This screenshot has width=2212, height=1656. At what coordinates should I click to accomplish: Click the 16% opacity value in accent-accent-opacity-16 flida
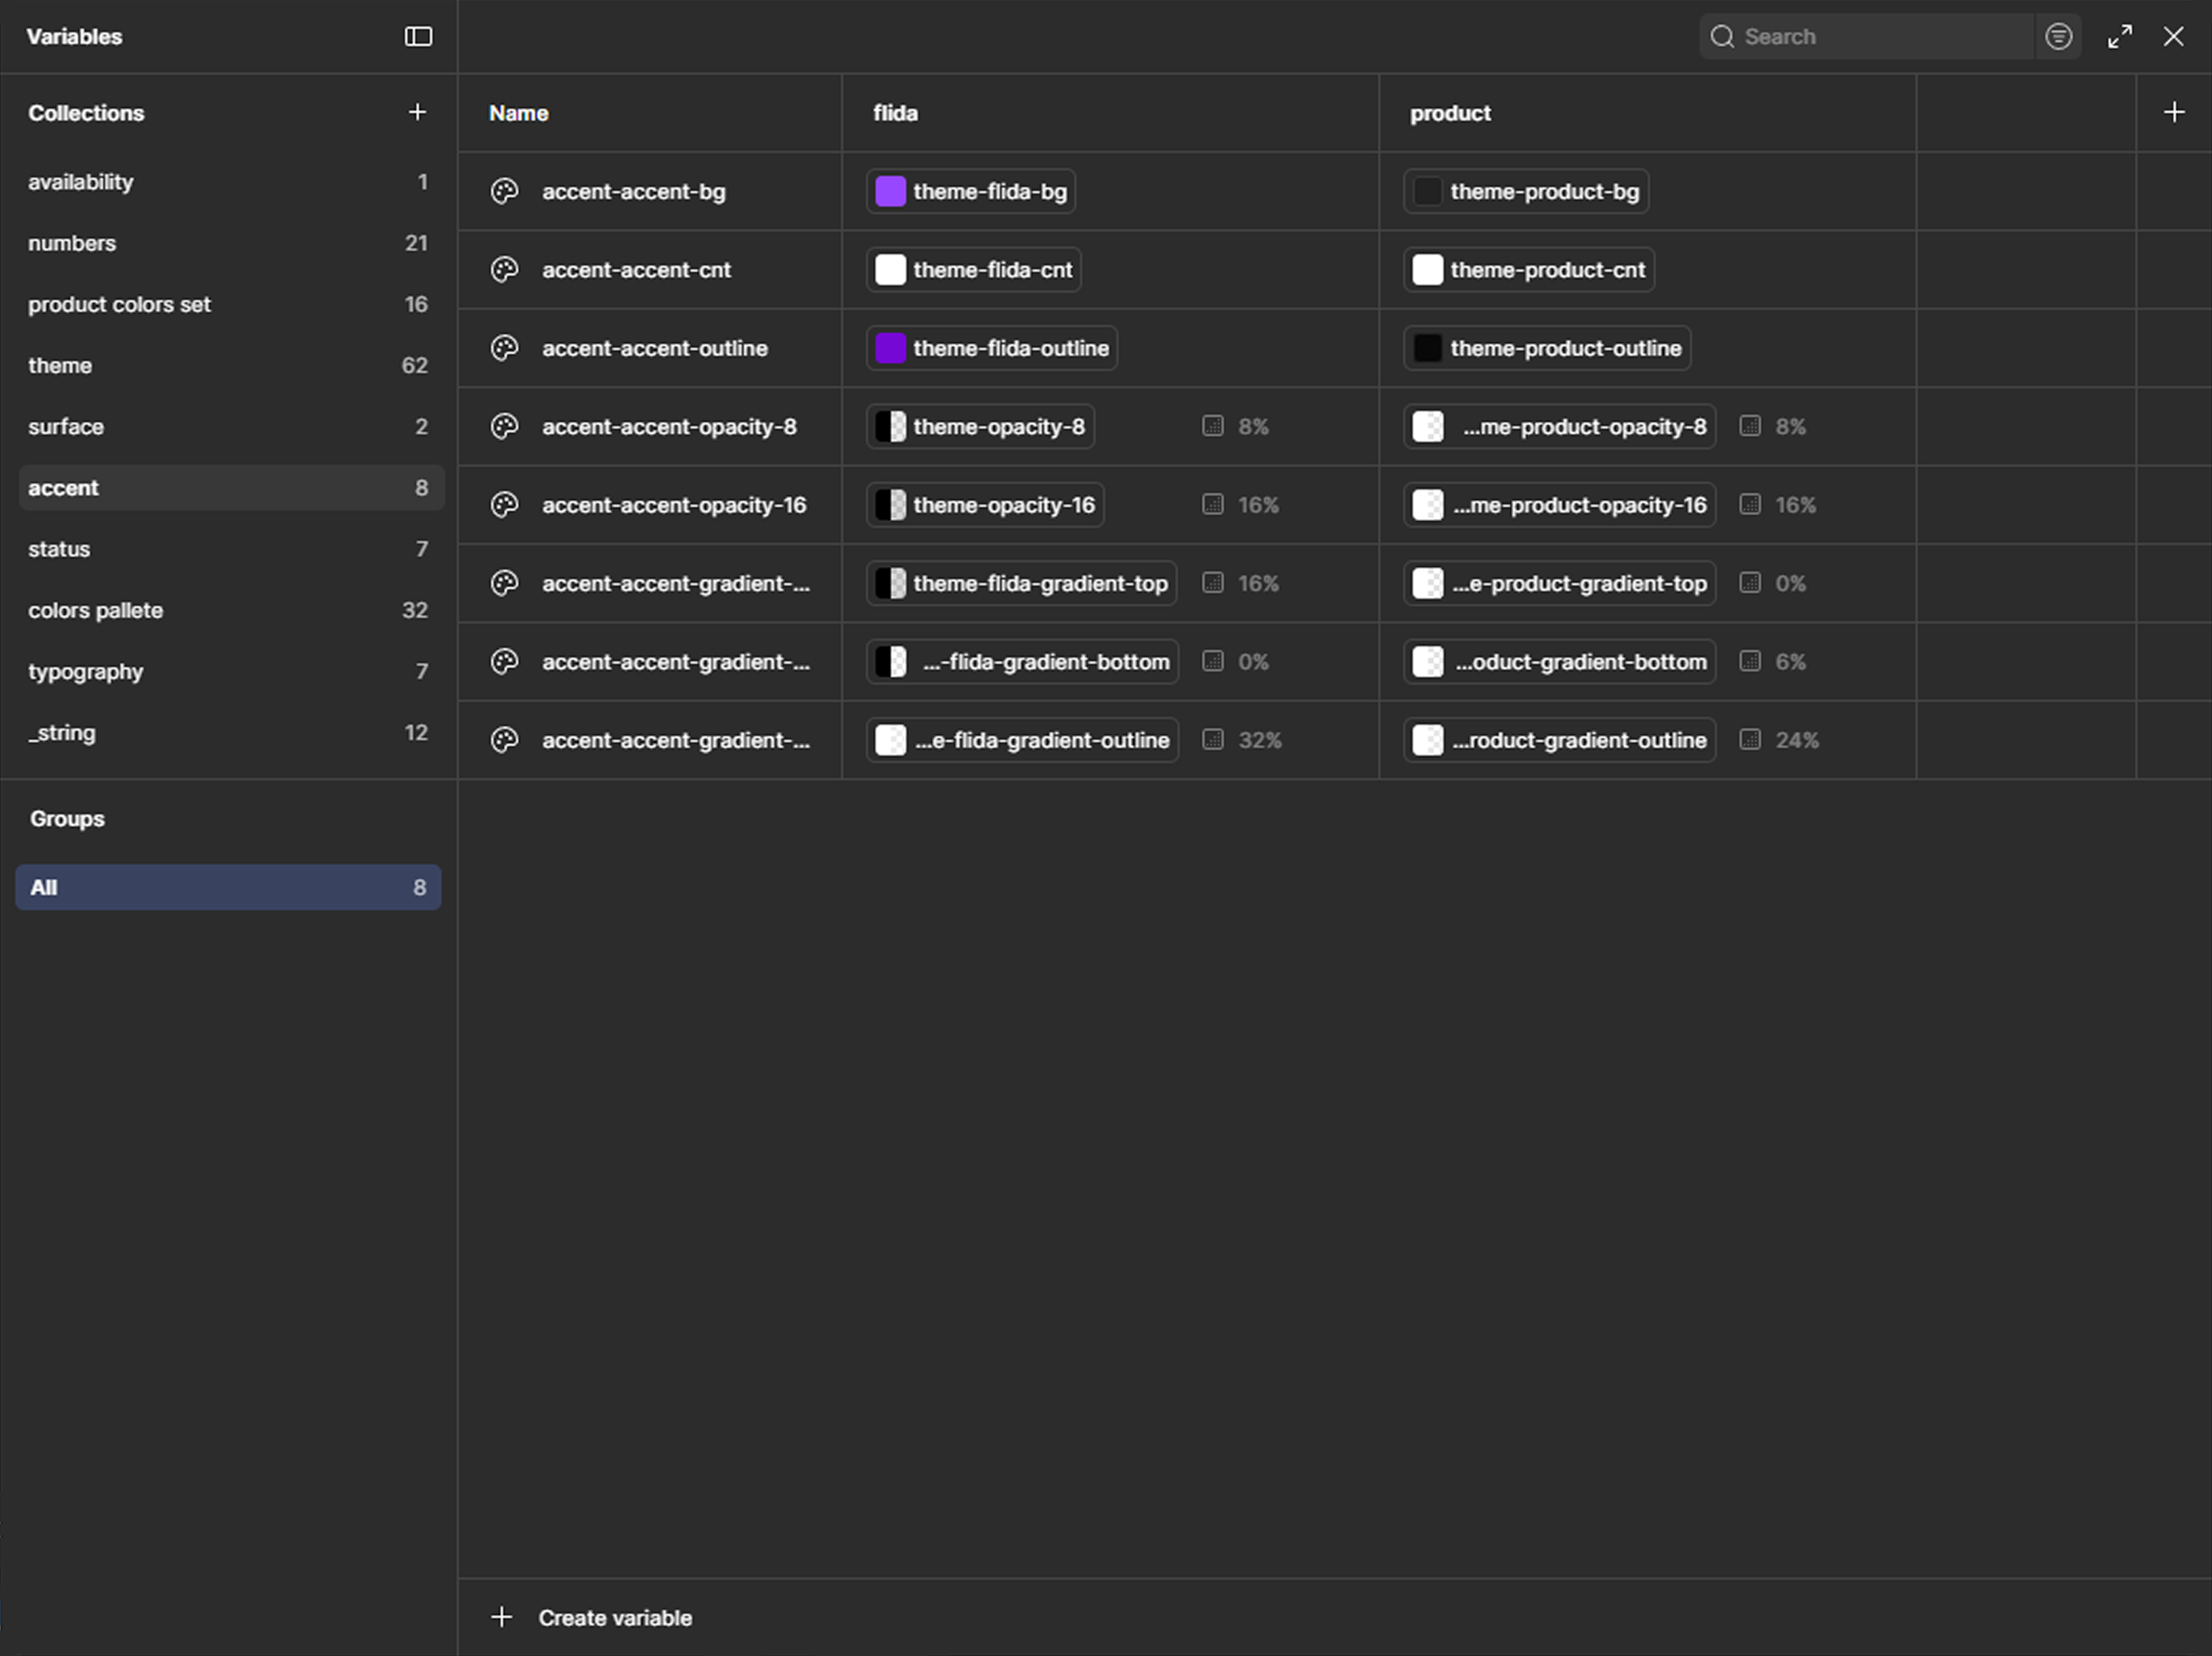coord(1258,505)
